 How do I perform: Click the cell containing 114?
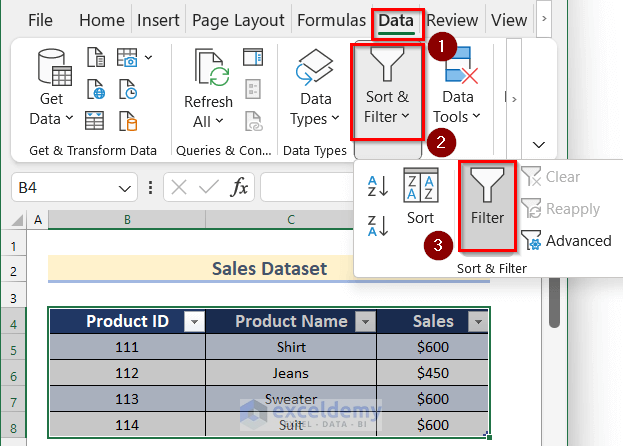127,425
